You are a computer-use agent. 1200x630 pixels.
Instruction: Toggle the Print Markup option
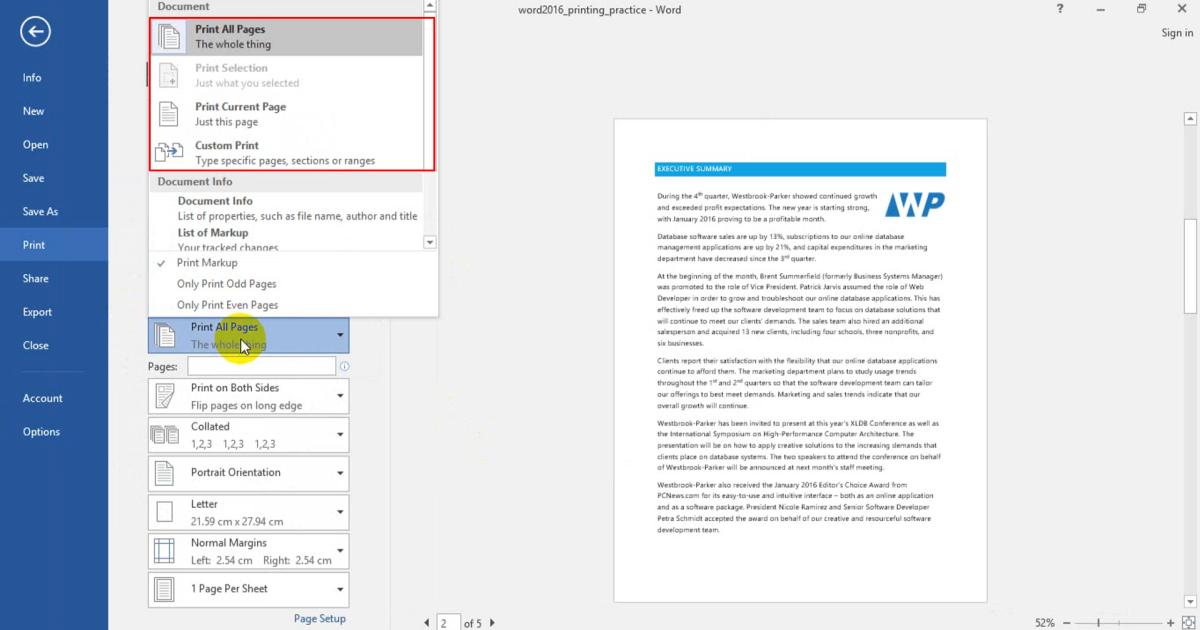207,263
